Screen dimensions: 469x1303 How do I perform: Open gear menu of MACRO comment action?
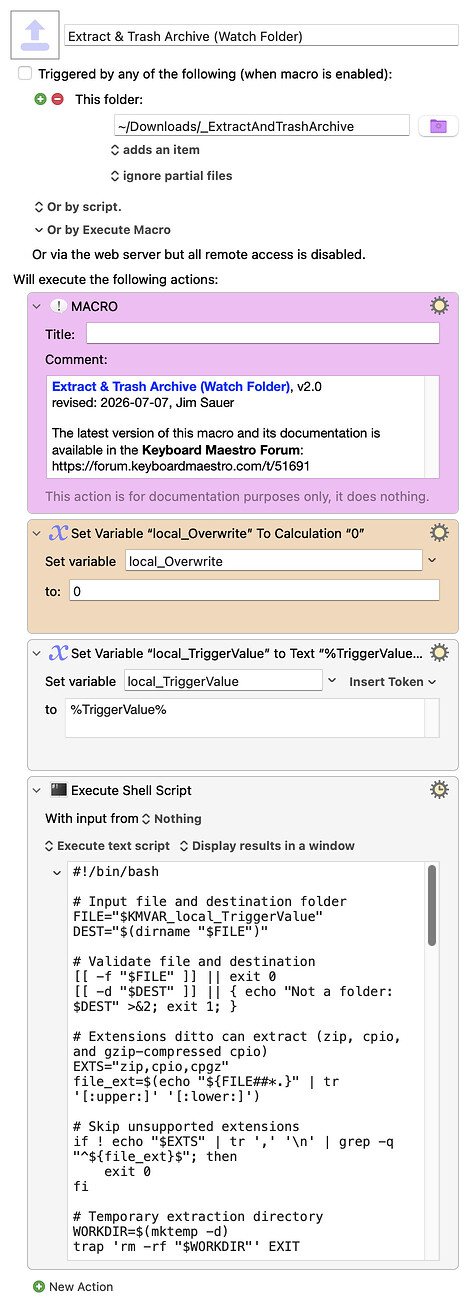pos(438,306)
